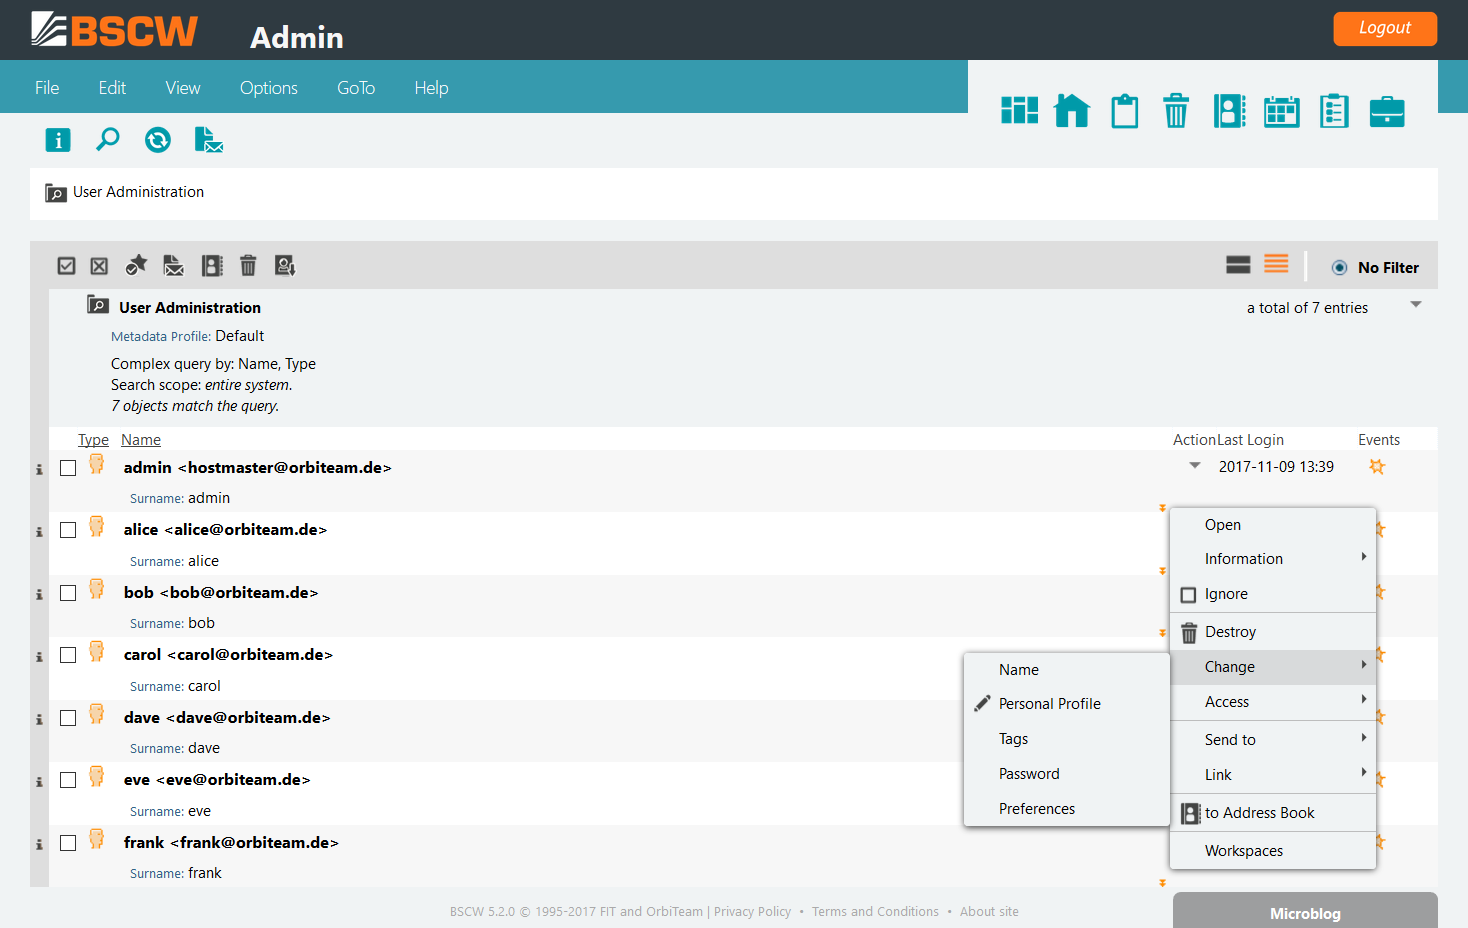Choose Personal Profile in submenu
Viewport: 1468px width, 928px height.
(1067, 704)
